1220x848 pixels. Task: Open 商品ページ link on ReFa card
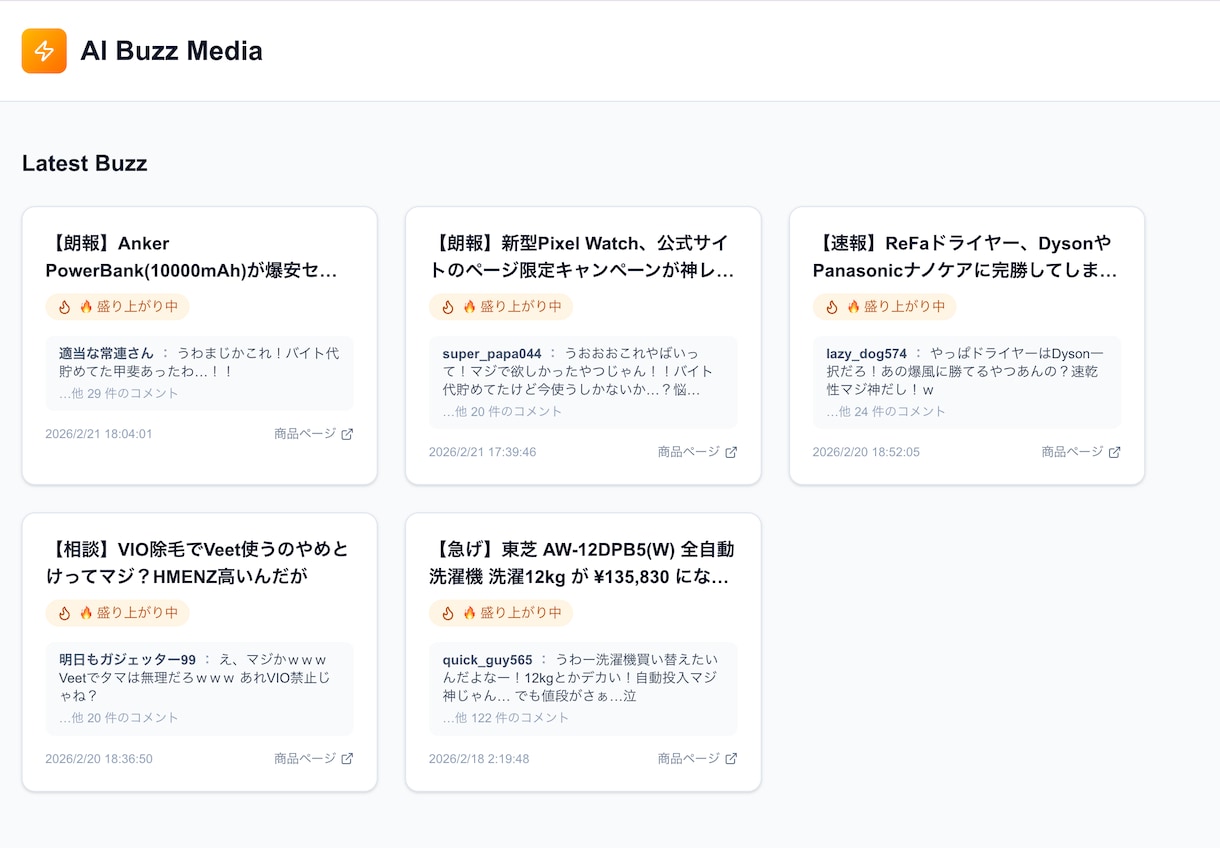pyautogui.click(x=1081, y=452)
